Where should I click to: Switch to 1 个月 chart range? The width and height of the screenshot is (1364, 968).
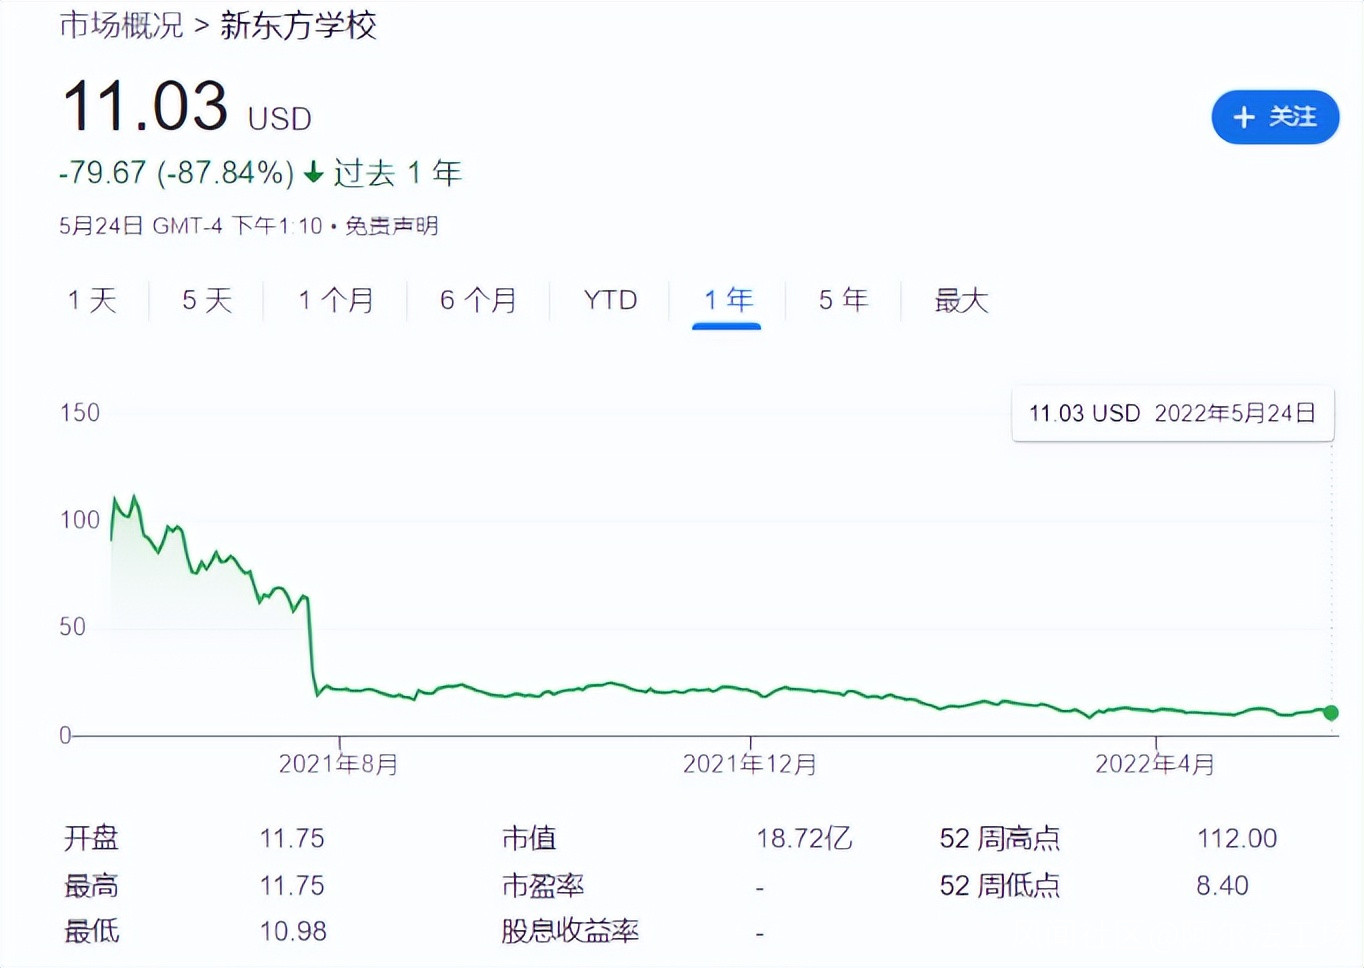335,300
